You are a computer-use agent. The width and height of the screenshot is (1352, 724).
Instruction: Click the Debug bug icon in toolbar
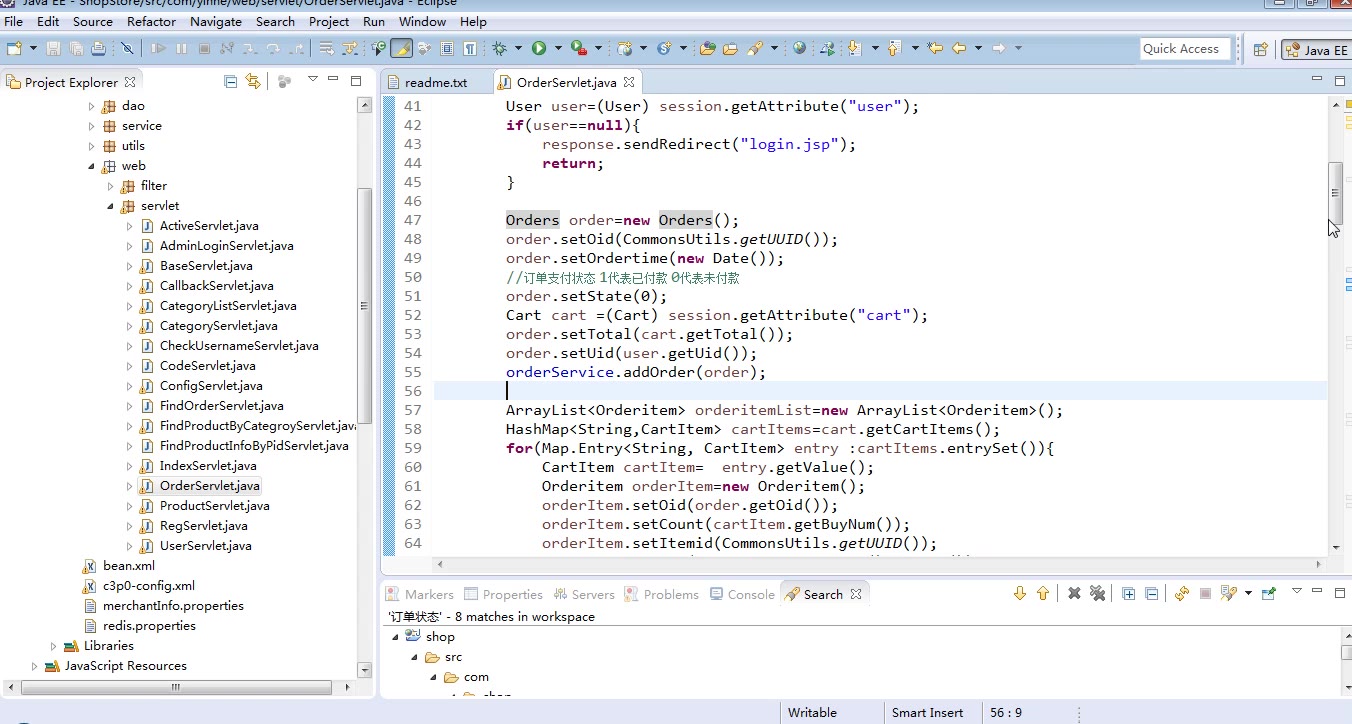pyautogui.click(x=499, y=48)
